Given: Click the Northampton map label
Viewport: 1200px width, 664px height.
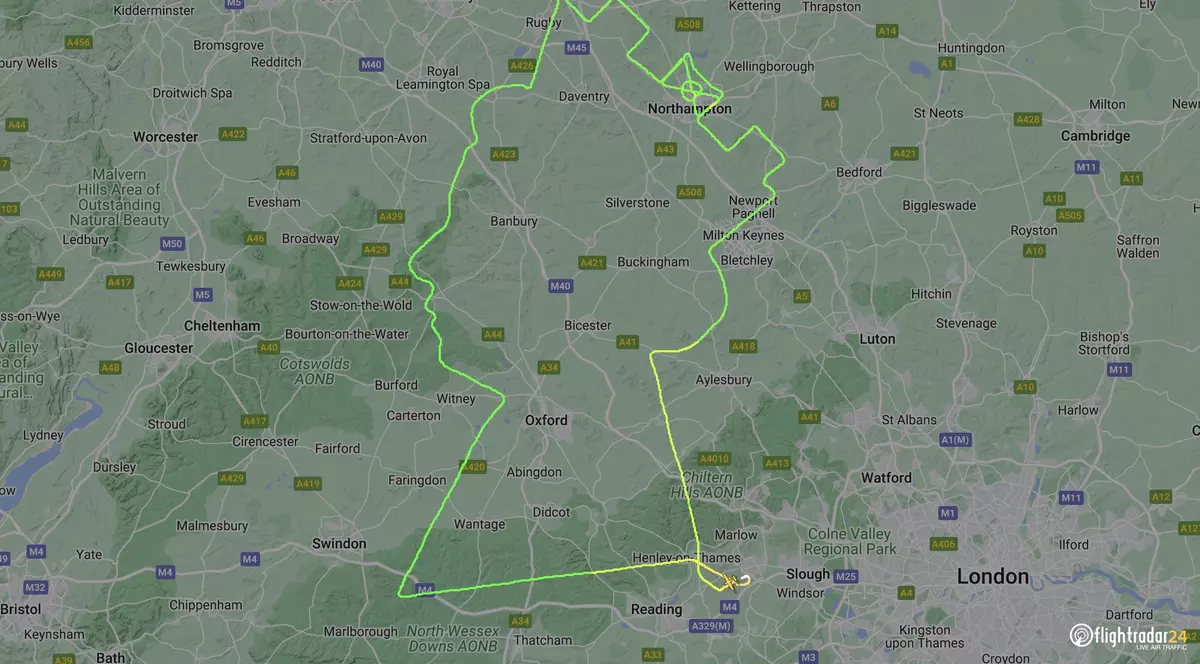Looking at the screenshot, I should tap(690, 109).
